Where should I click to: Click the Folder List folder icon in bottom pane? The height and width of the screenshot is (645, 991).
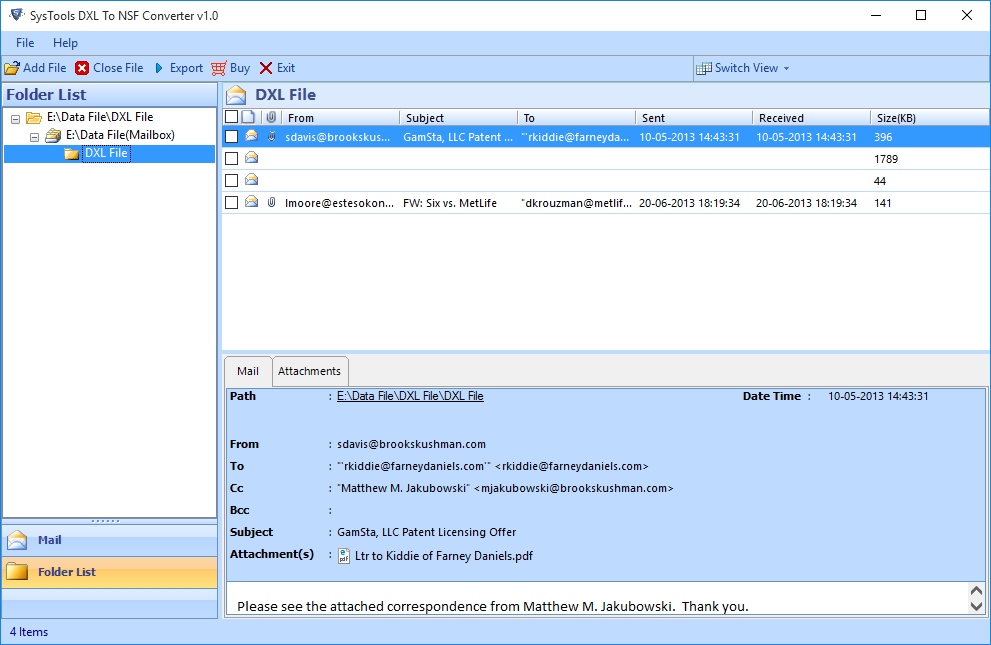(17, 572)
